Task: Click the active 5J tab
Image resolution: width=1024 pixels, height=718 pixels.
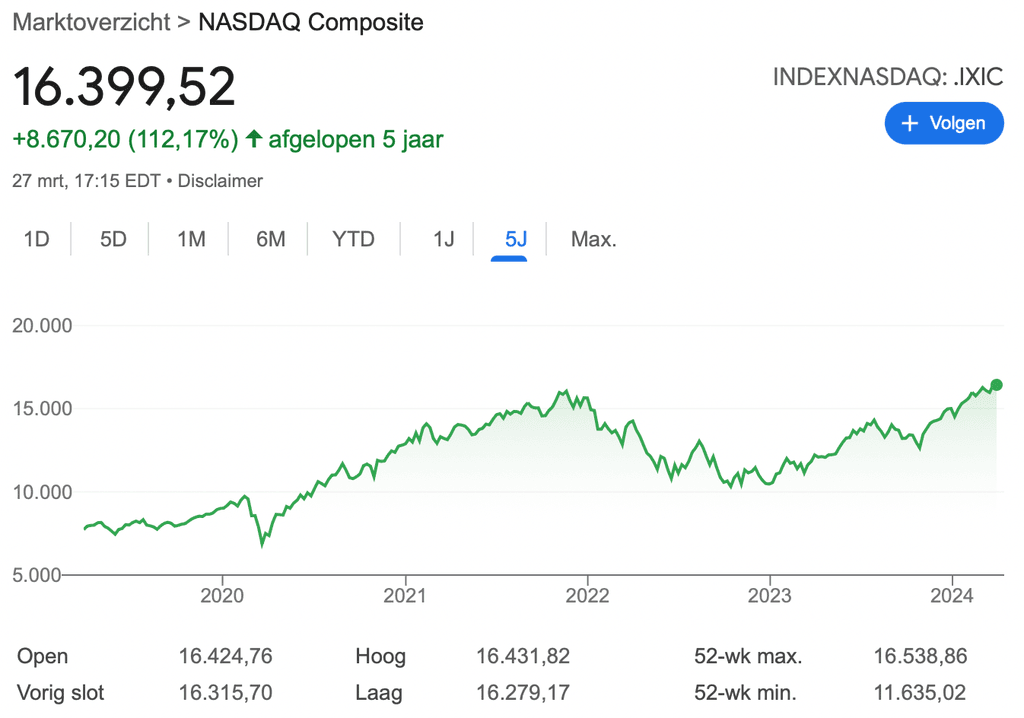Action: [x=516, y=239]
